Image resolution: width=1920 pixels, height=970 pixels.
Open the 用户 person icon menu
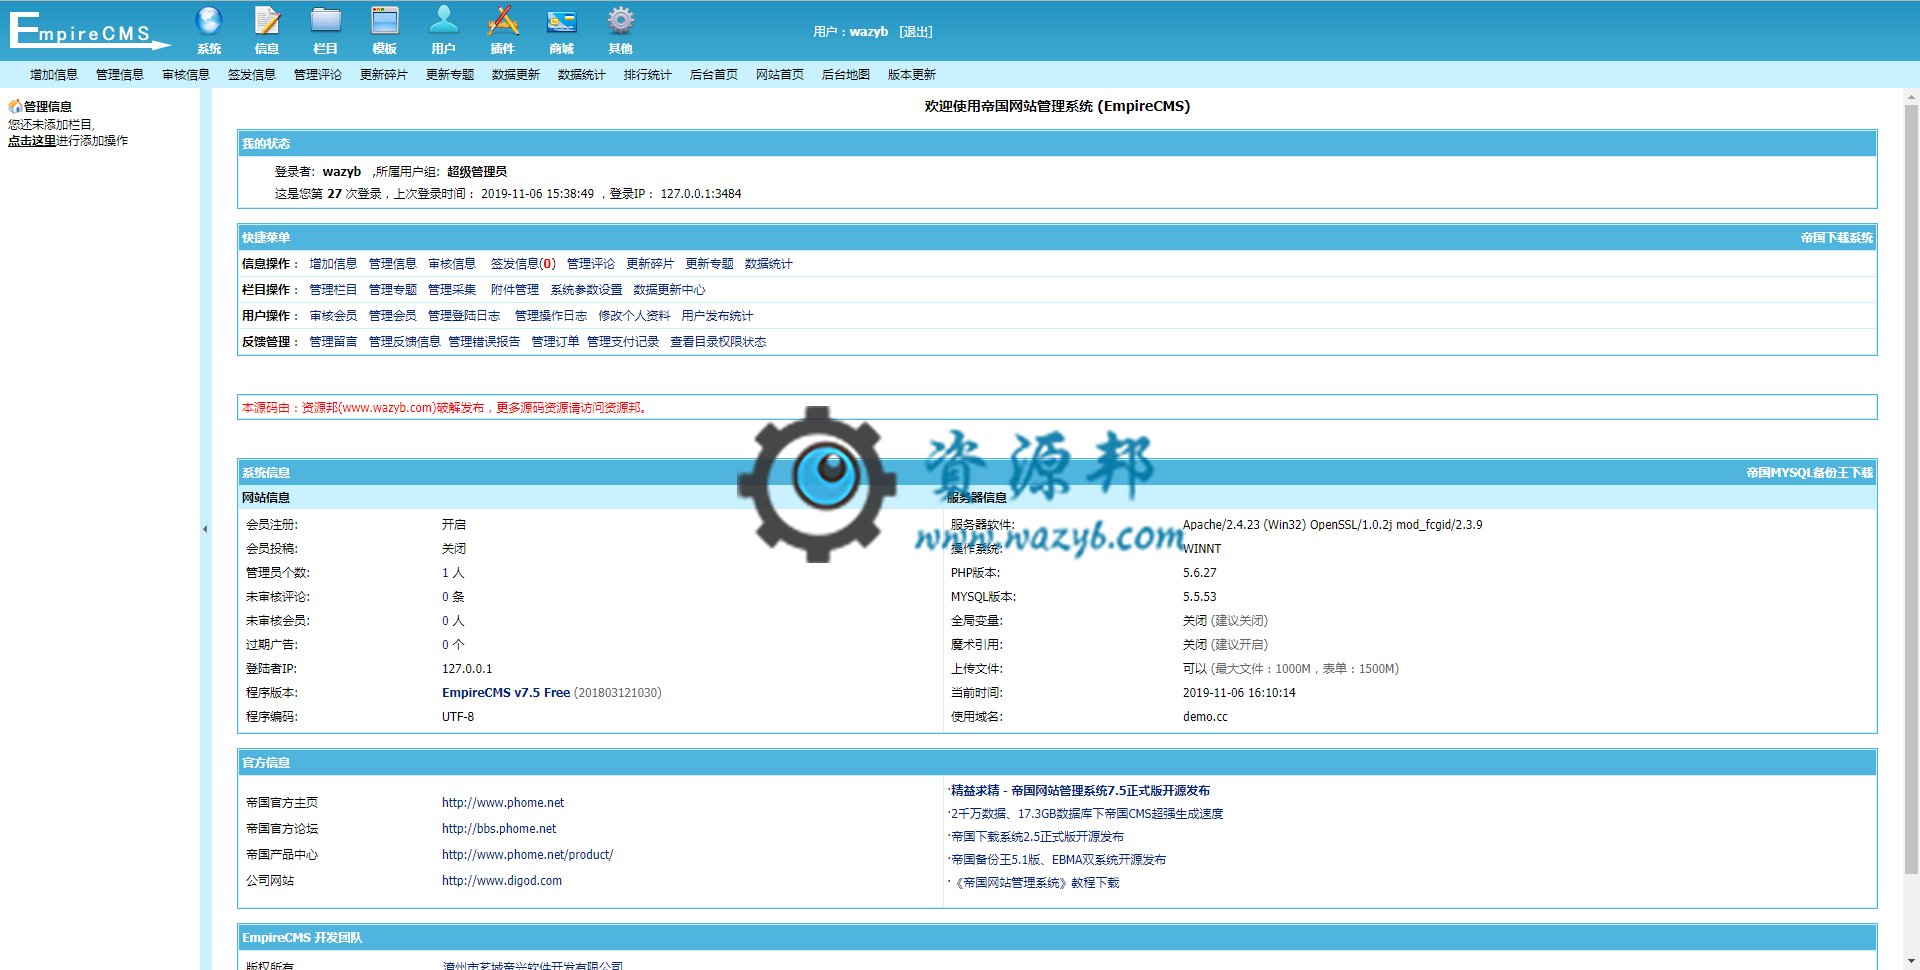[x=443, y=30]
